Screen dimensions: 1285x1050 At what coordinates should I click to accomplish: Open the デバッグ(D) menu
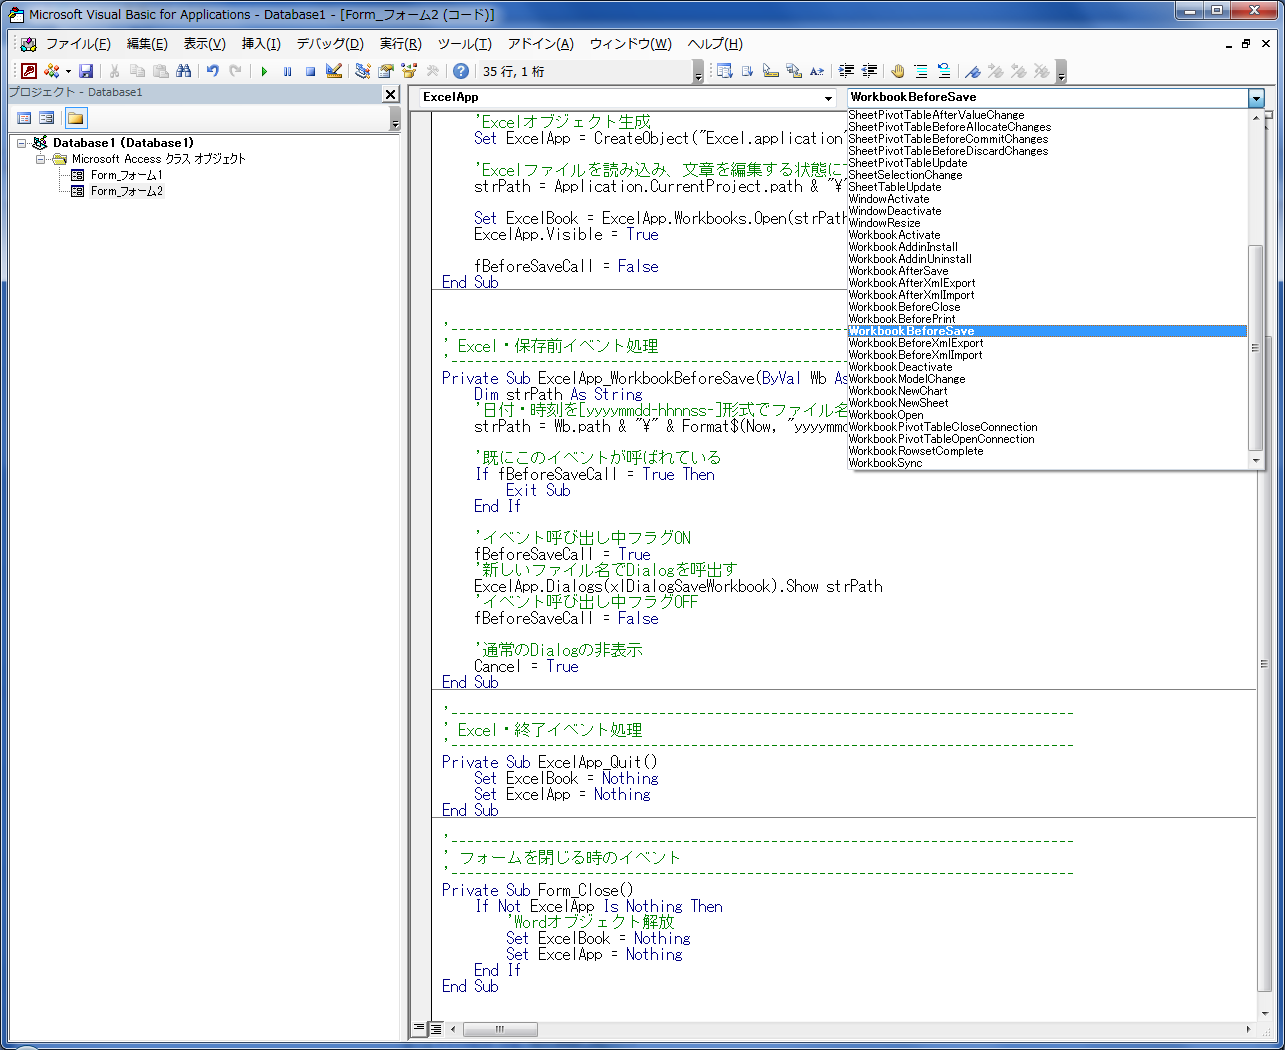point(329,44)
